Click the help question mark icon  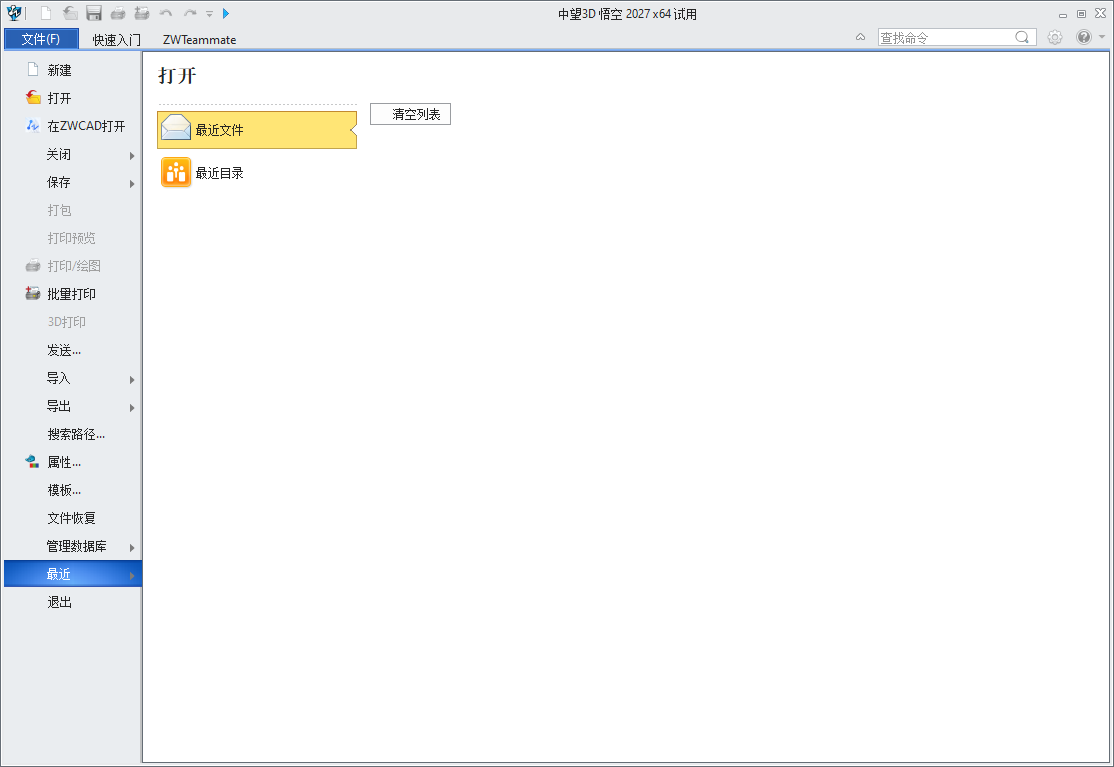(1083, 38)
